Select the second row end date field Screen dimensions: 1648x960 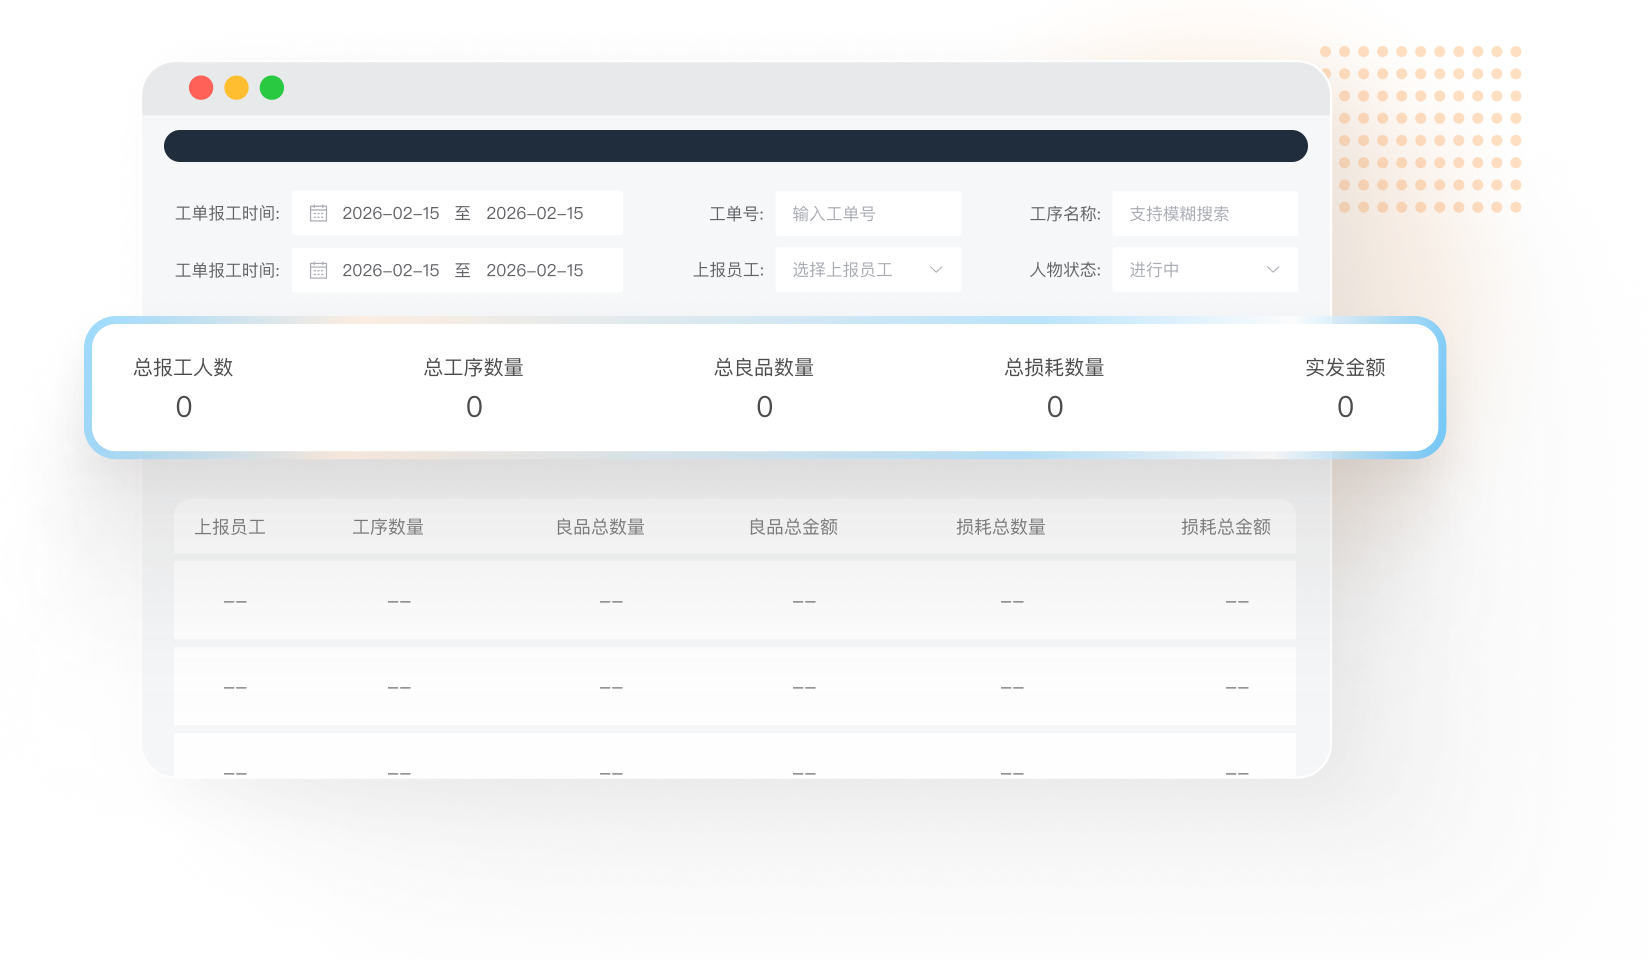(535, 269)
